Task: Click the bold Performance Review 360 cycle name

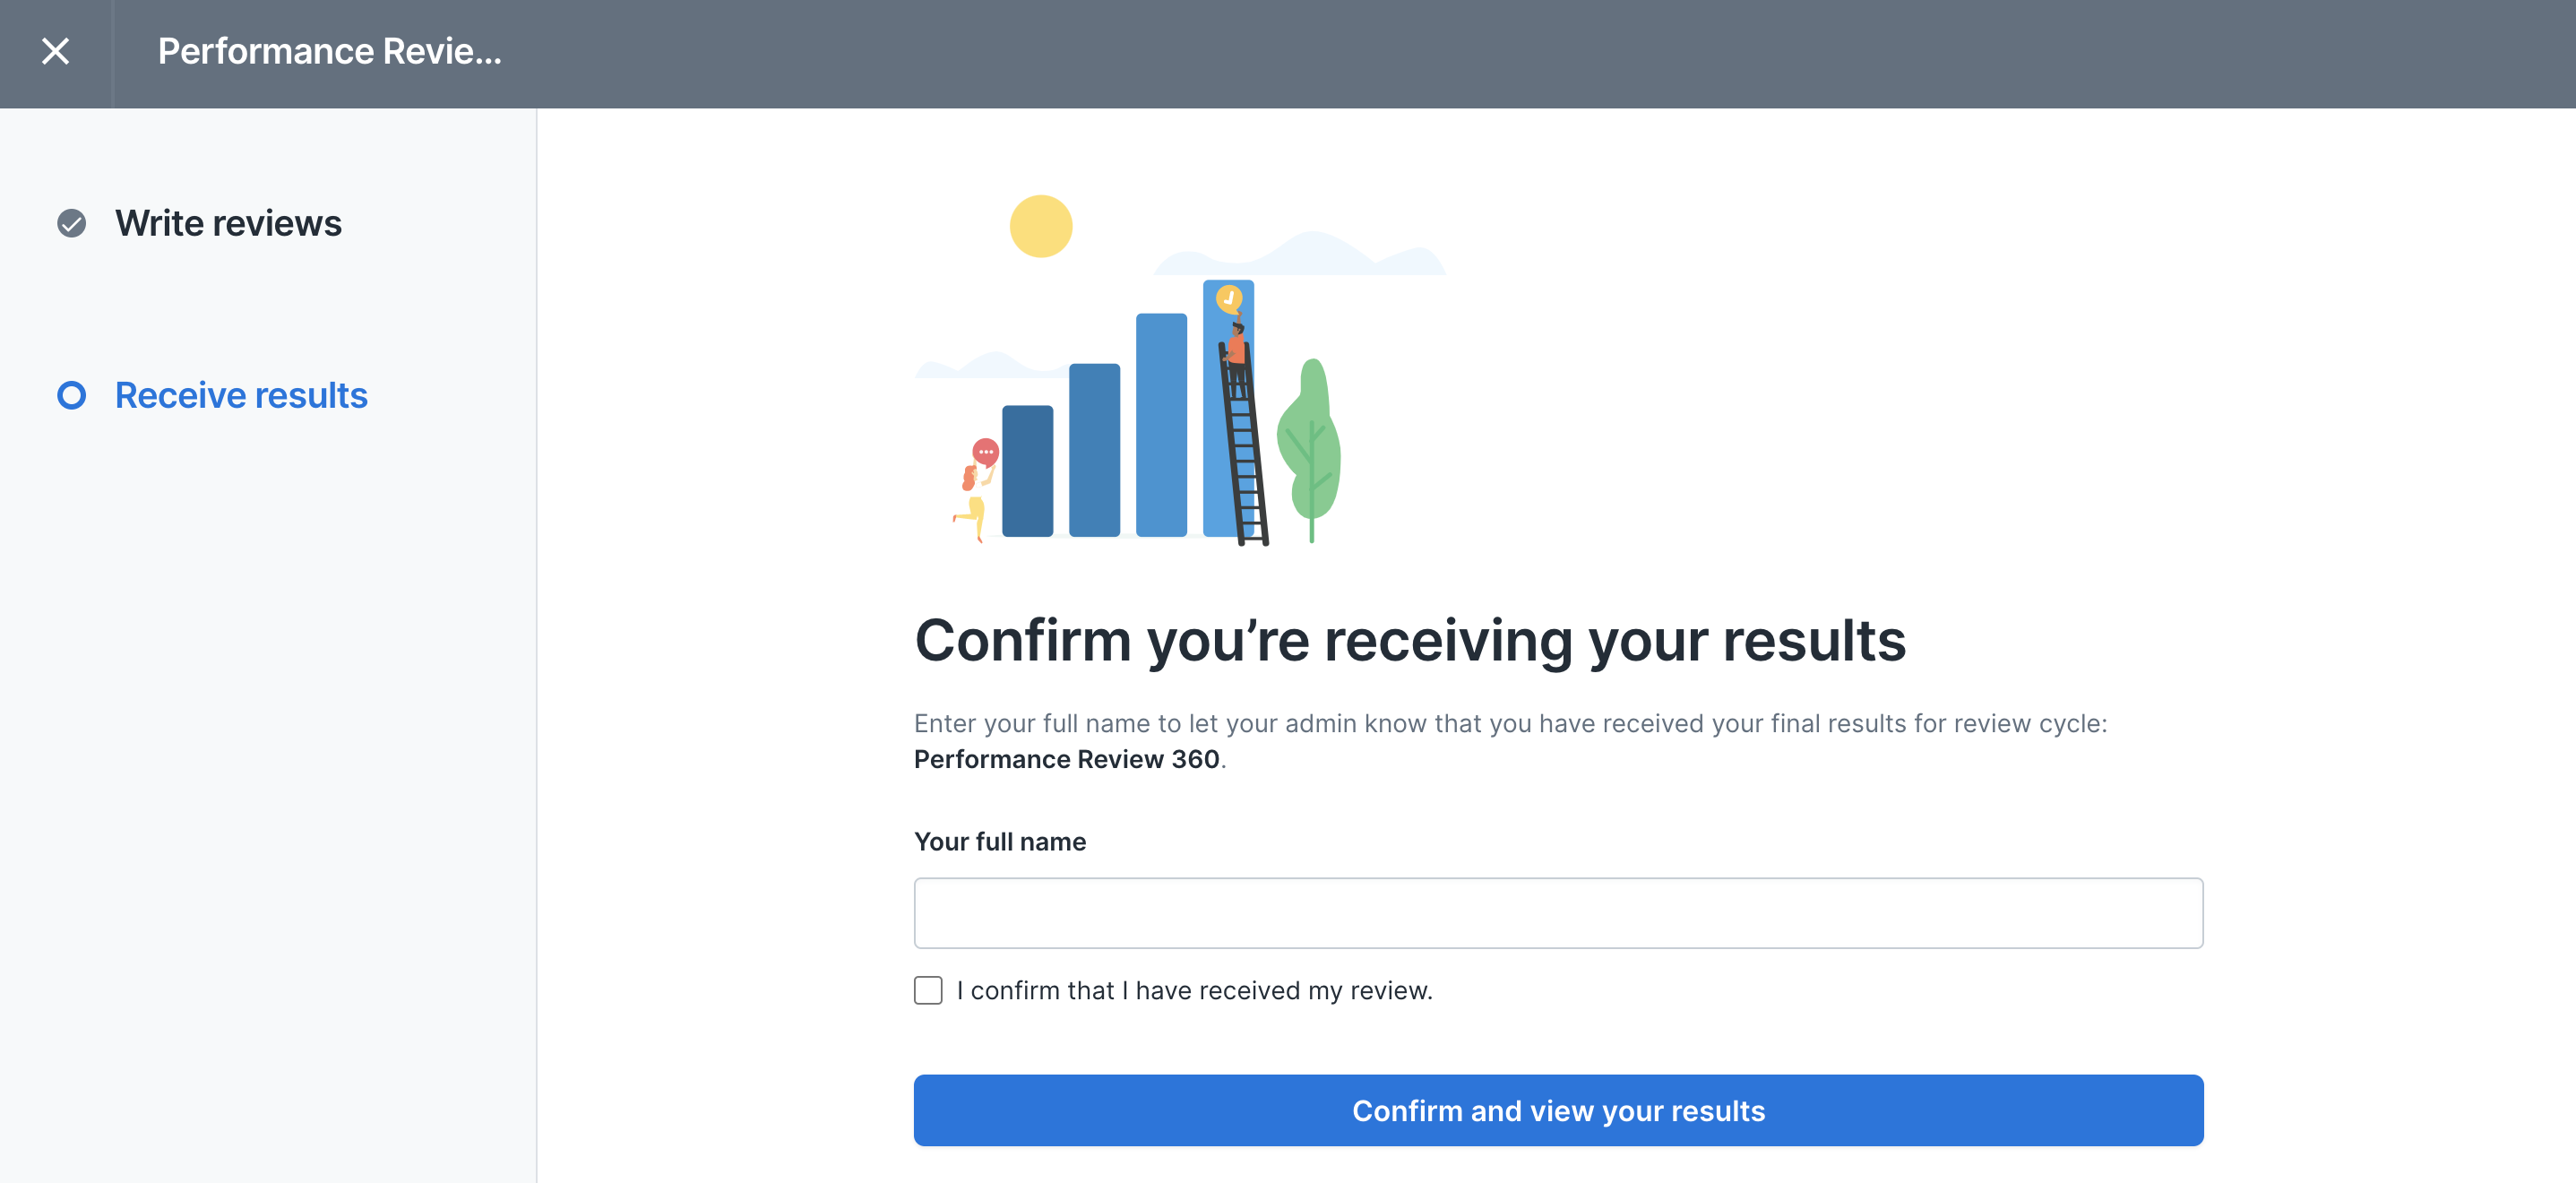Action: 1066,760
